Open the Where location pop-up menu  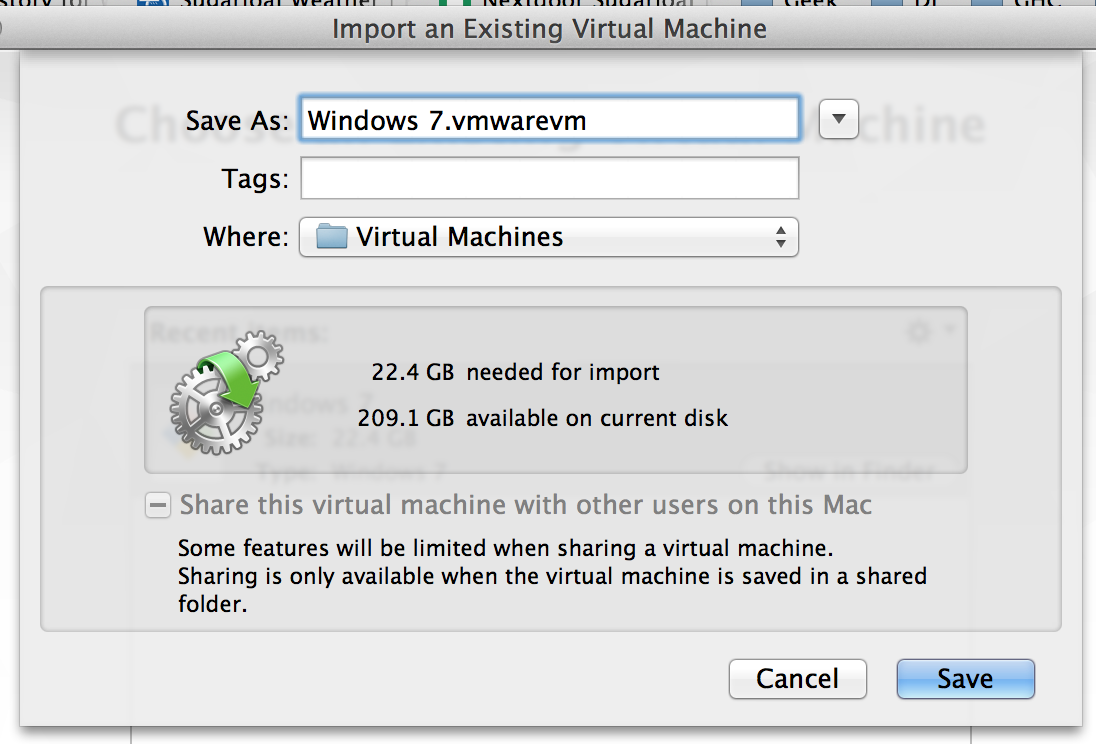coord(548,237)
